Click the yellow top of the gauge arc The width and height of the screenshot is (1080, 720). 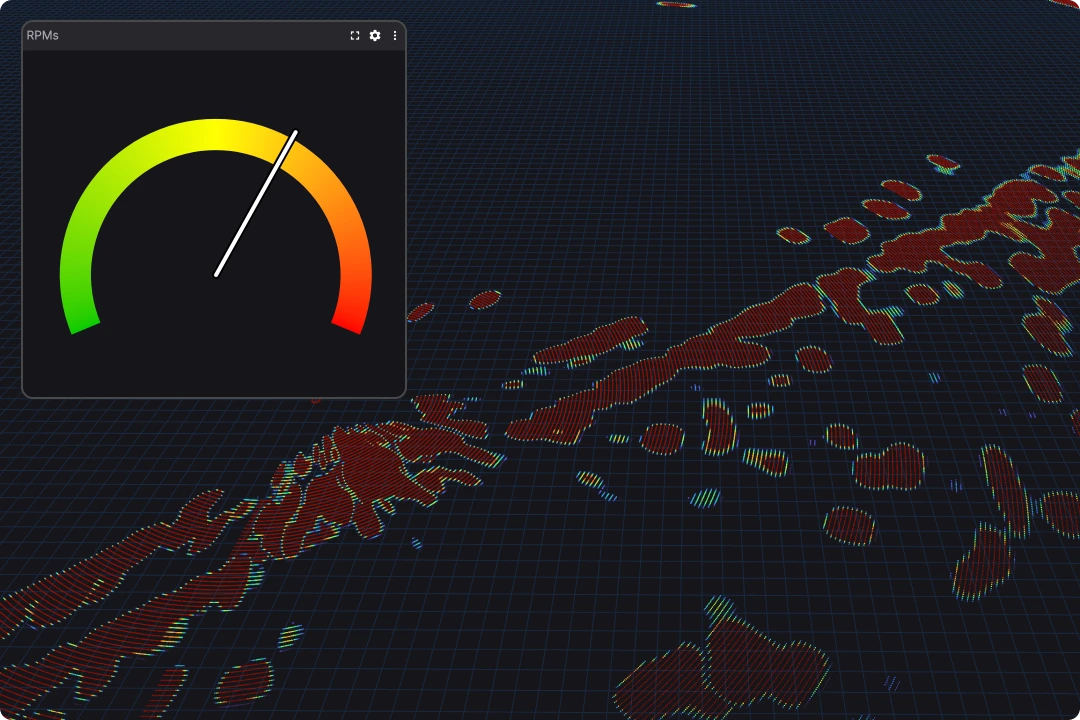(216, 135)
